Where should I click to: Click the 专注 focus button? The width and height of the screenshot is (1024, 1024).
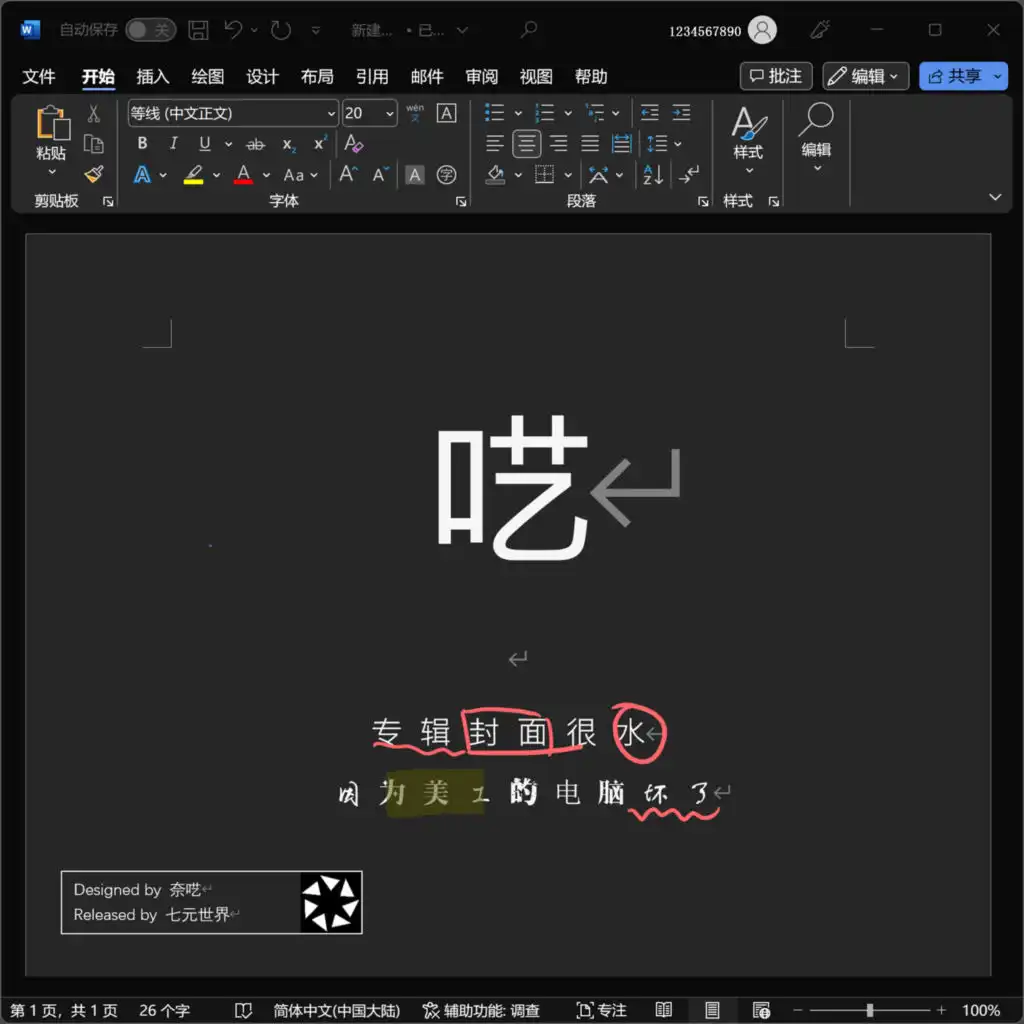point(601,1010)
